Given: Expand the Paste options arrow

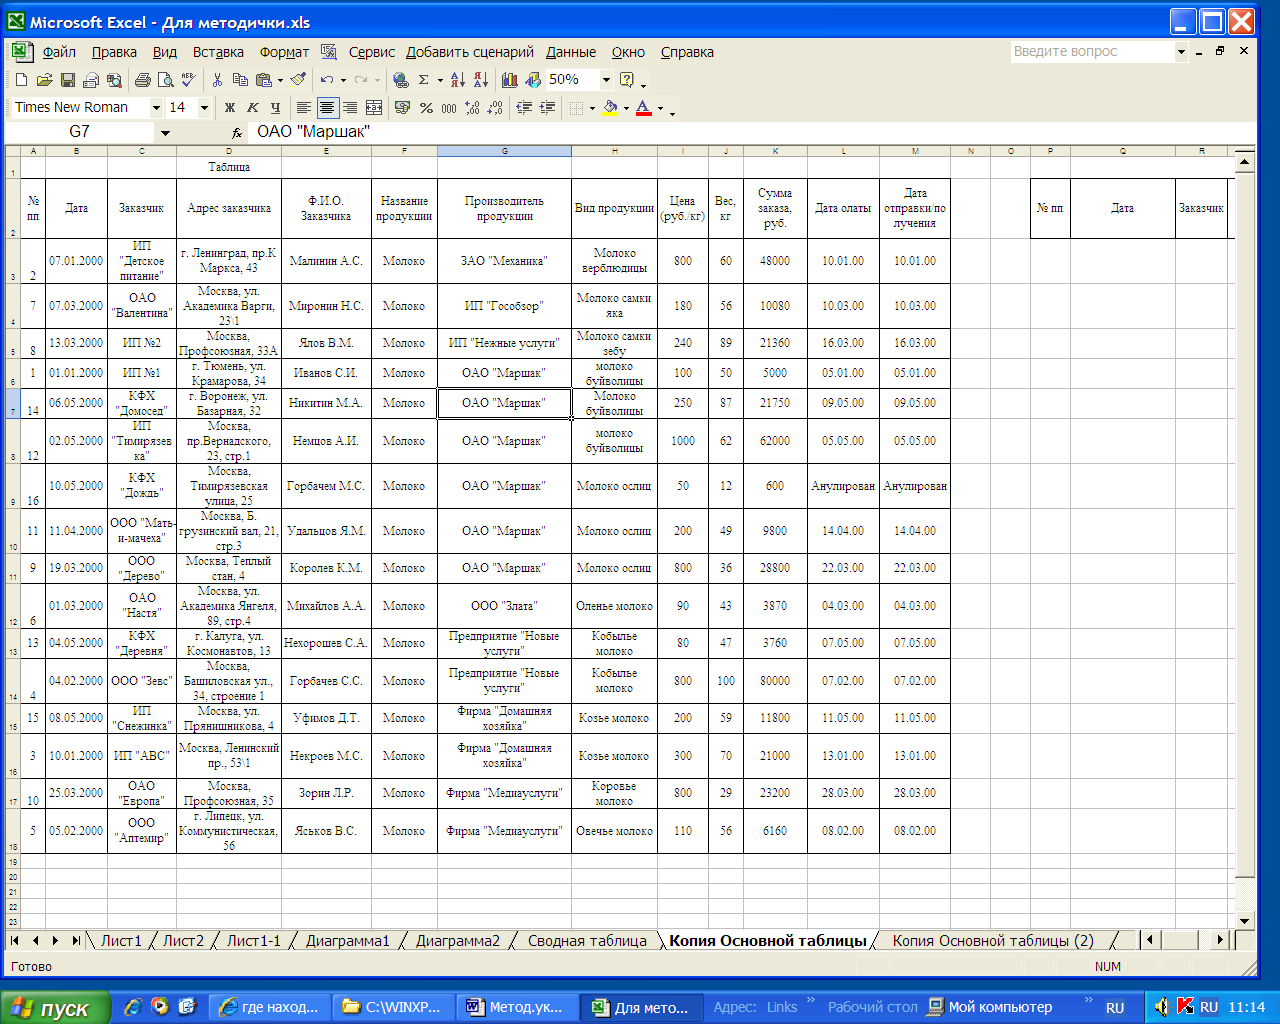Looking at the screenshot, I should point(280,80).
